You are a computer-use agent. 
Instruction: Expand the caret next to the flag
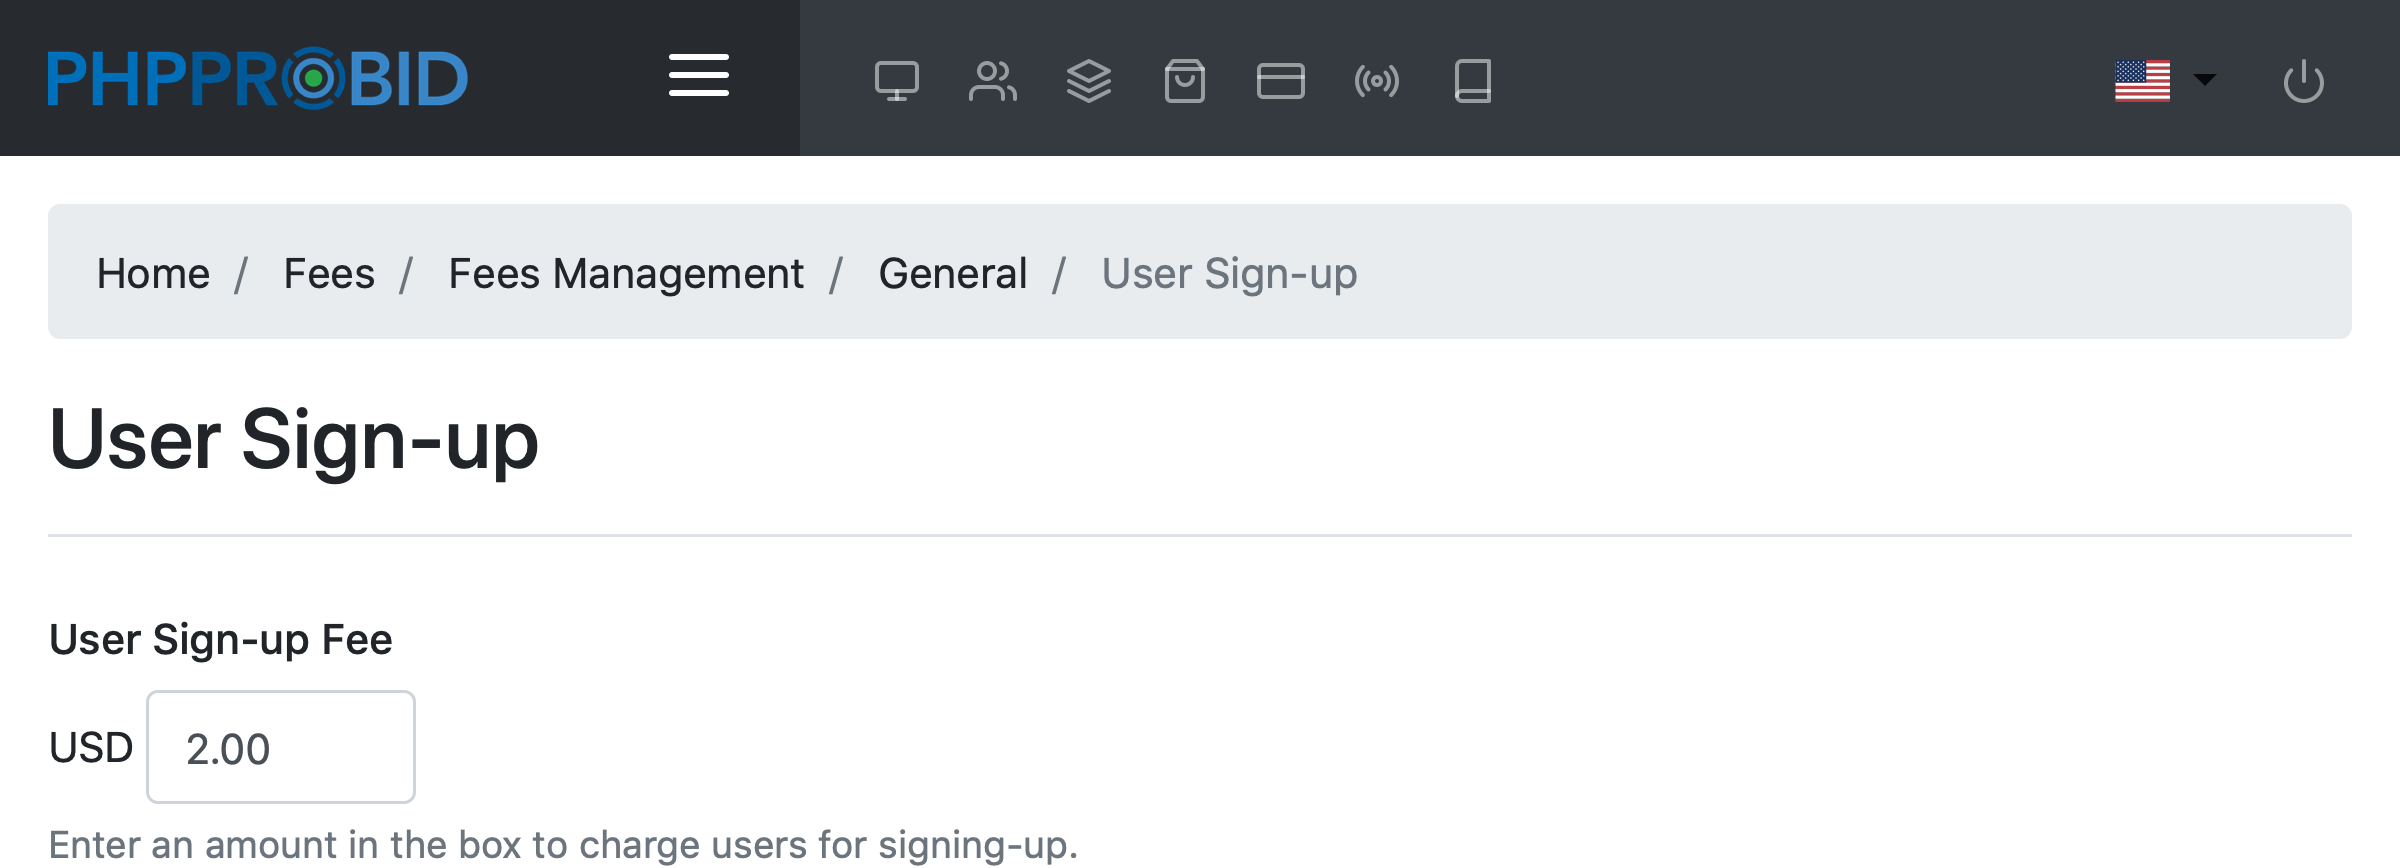pyautogui.click(x=2204, y=79)
